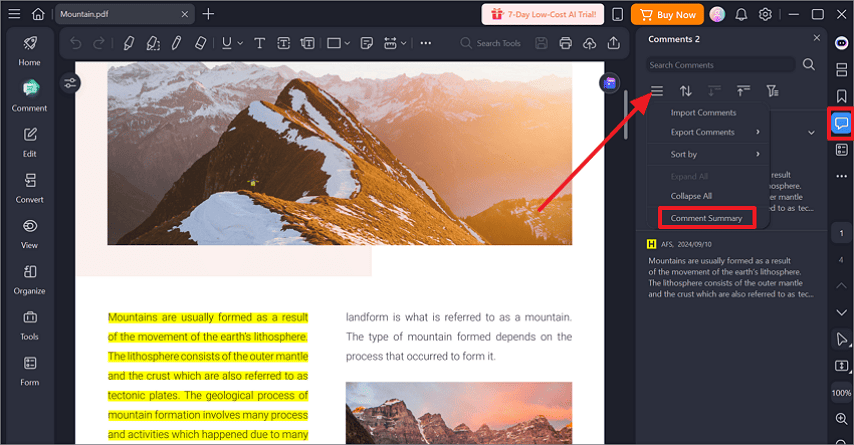Open the 7-Day Low-Cost AI Trial offer
The width and height of the screenshot is (854, 445).
543,15
